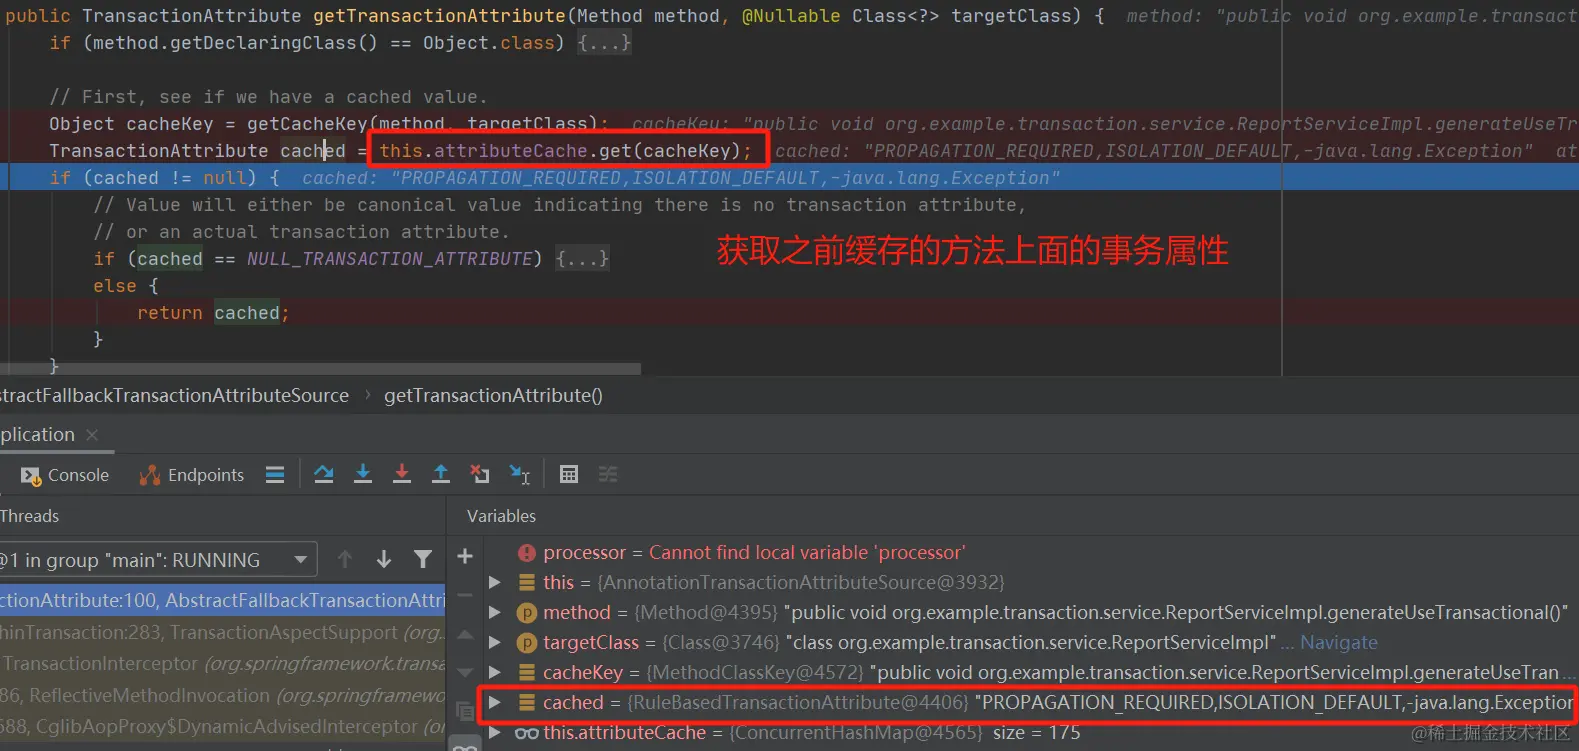
Task: Select stack frame getTransactionAttribute:100
Action: [222, 600]
